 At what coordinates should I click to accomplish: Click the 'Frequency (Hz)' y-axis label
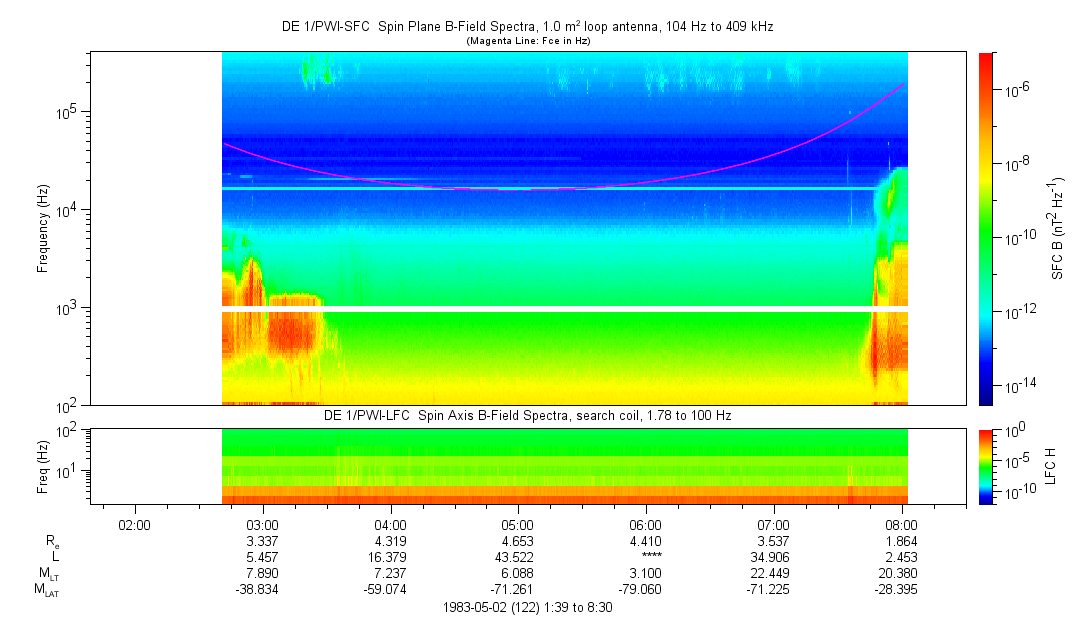[x=43, y=228]
